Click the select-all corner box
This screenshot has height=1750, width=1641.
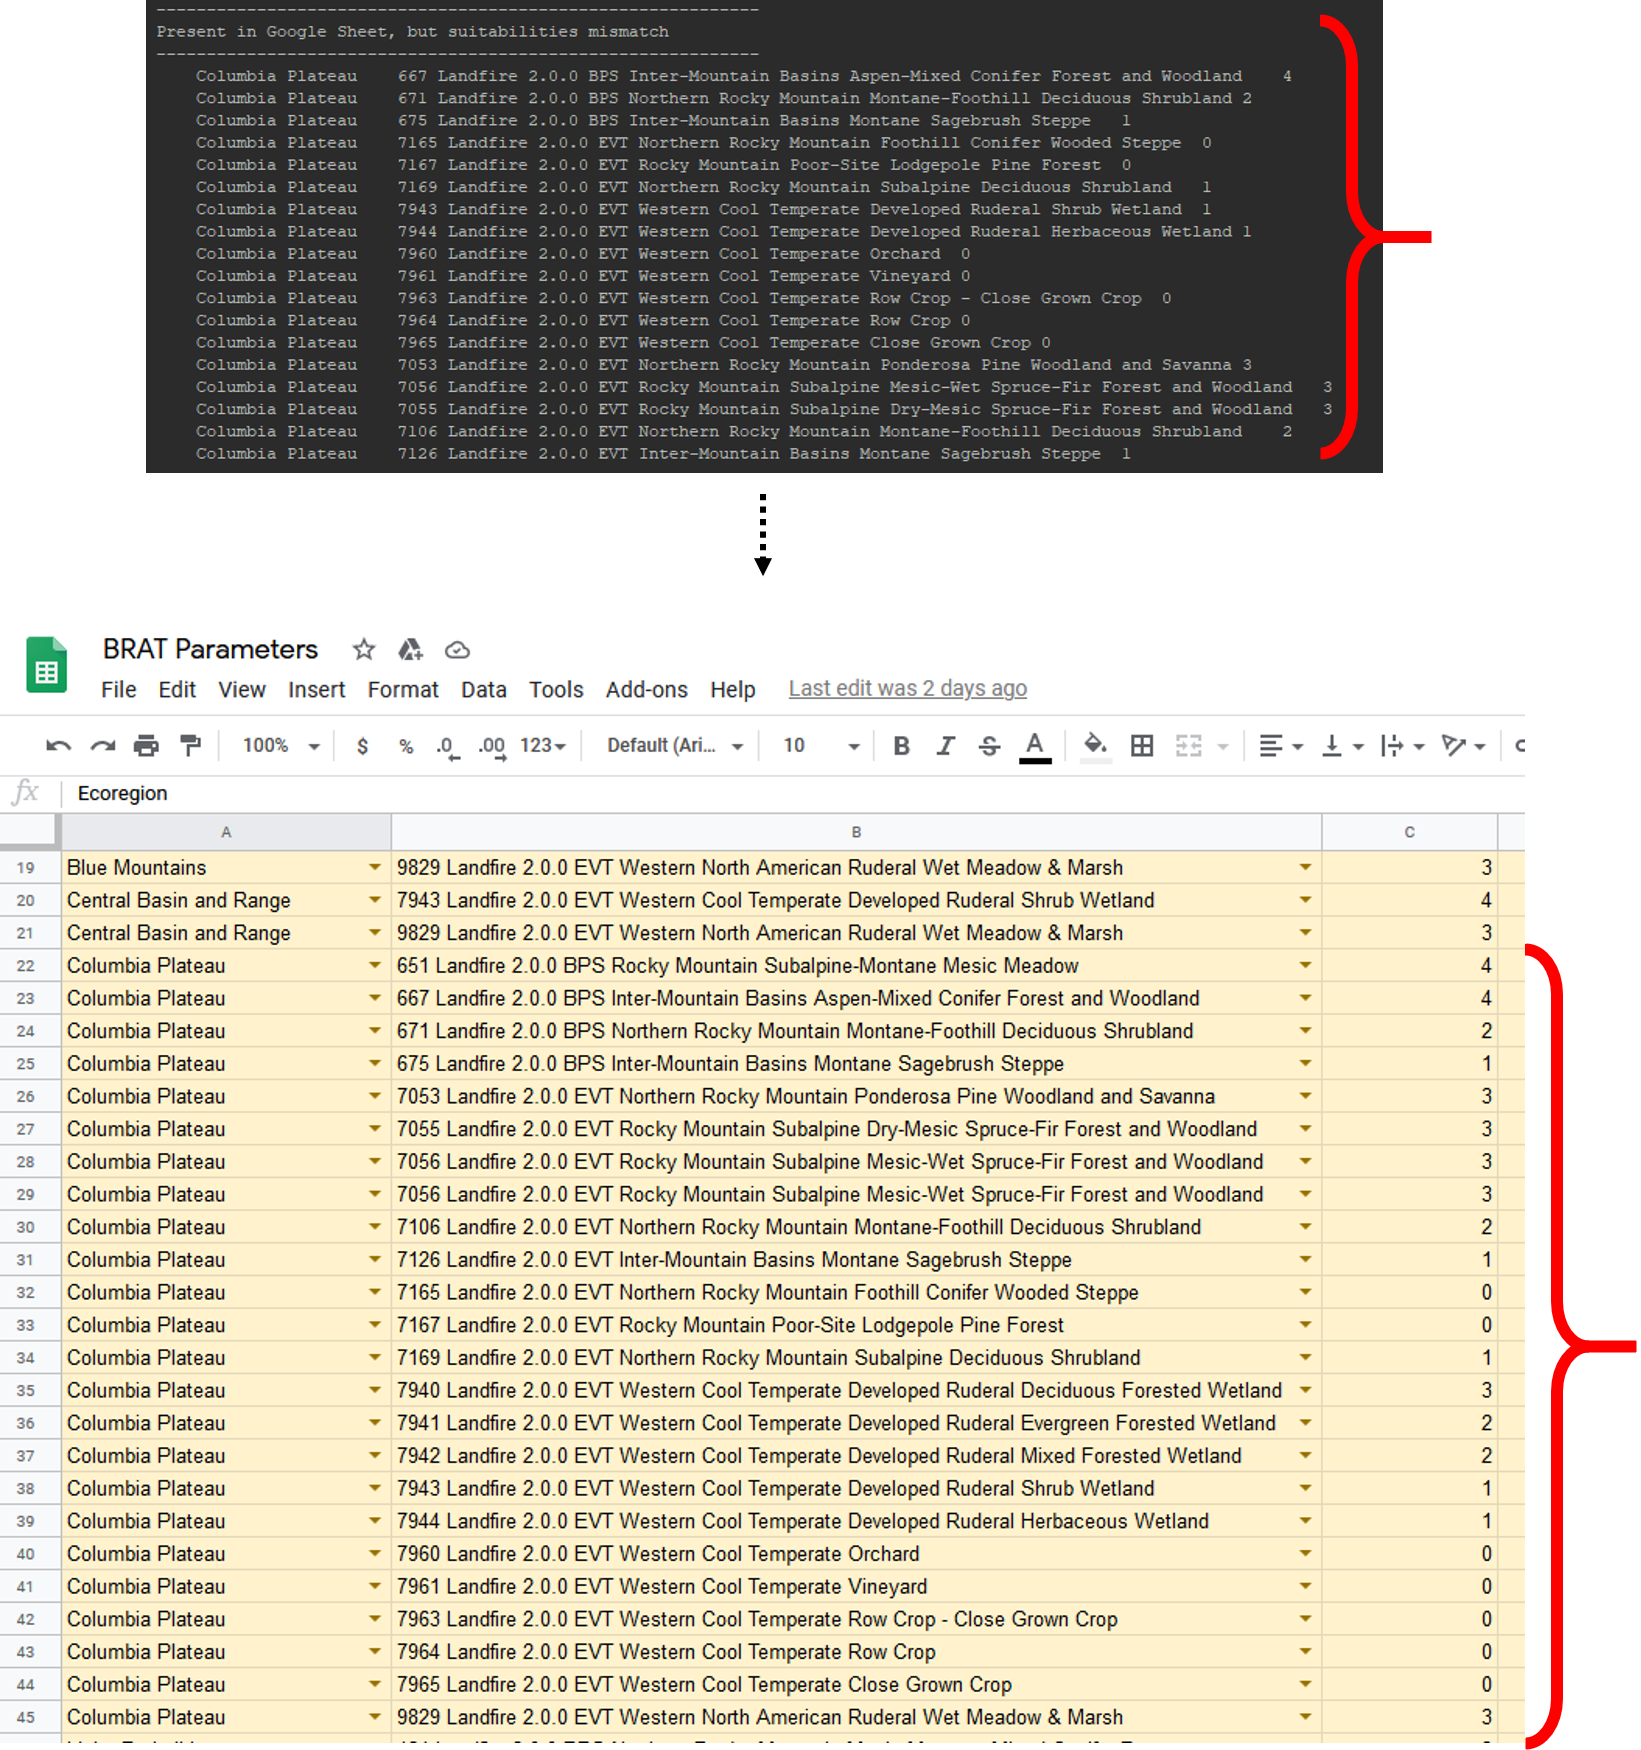(x=29, y=832)
